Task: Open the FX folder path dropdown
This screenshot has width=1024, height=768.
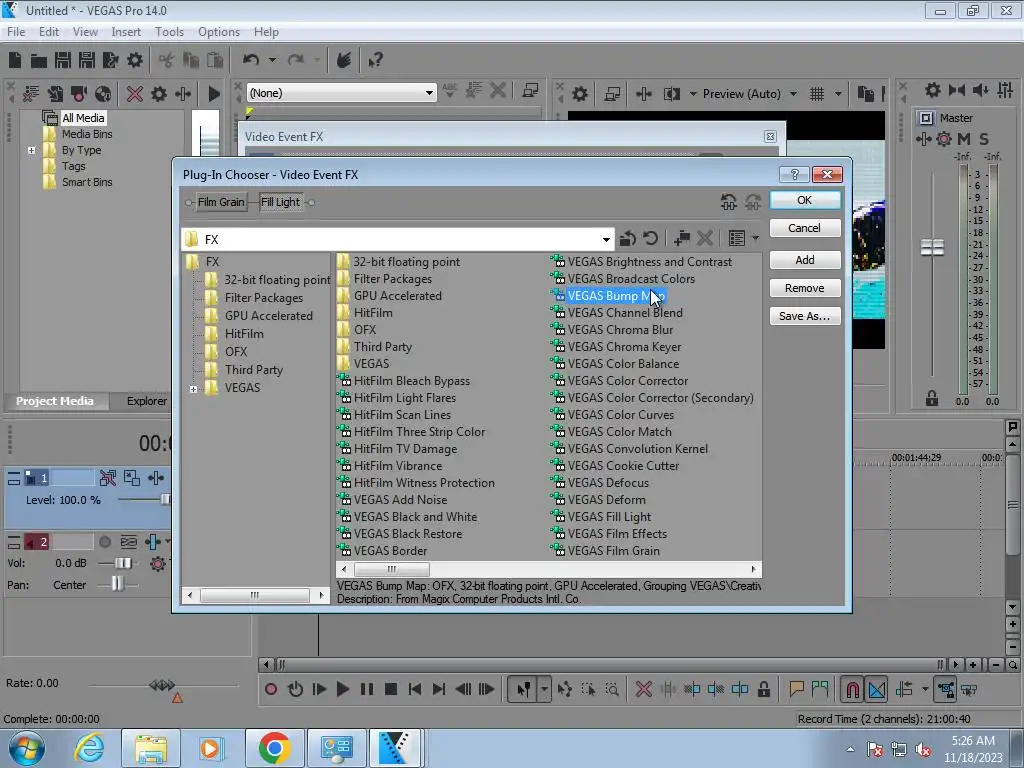Action: [x=606, y=239]
